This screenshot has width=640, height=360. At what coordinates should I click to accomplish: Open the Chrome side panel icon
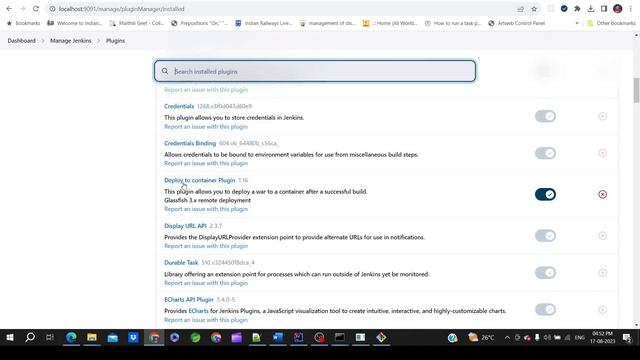pyautogui.click(x=604, y=9)
